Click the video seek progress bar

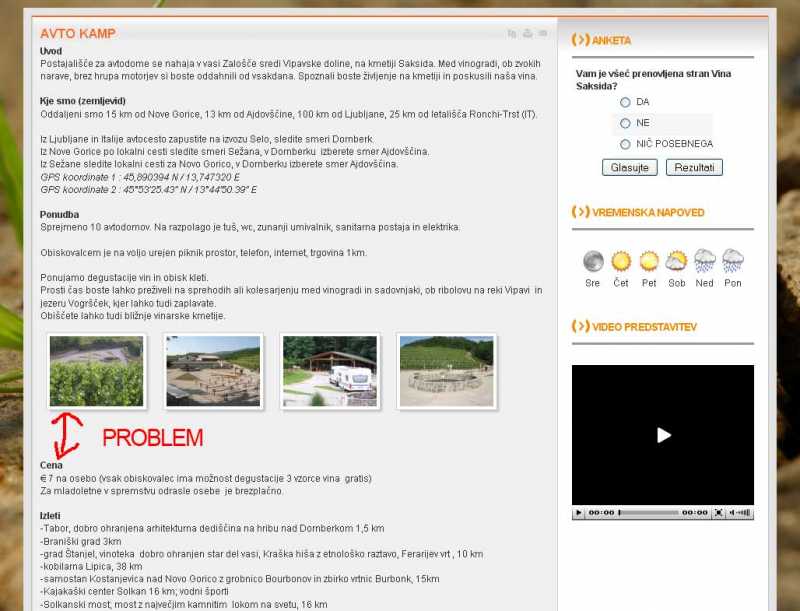[648, 513]
